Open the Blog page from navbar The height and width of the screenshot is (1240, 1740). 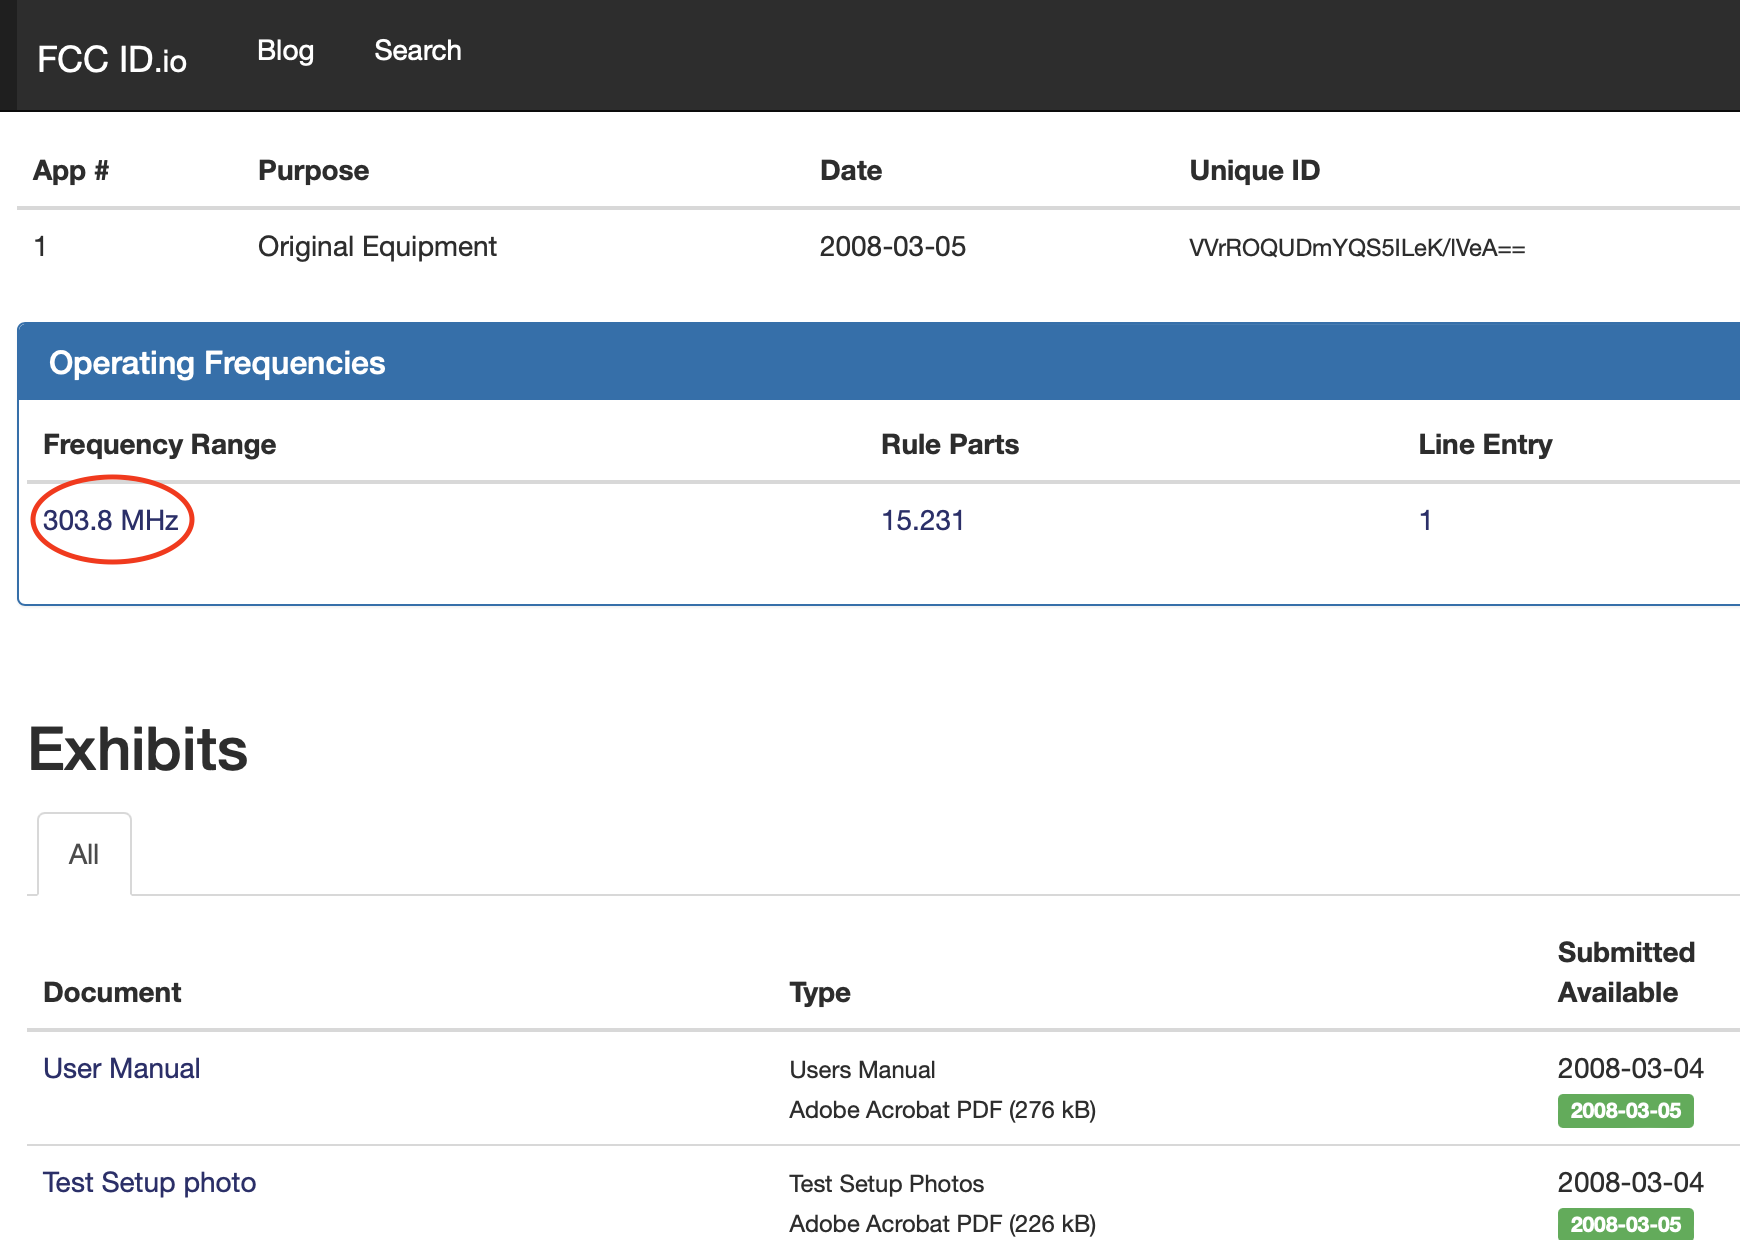(x=285, y=51)
